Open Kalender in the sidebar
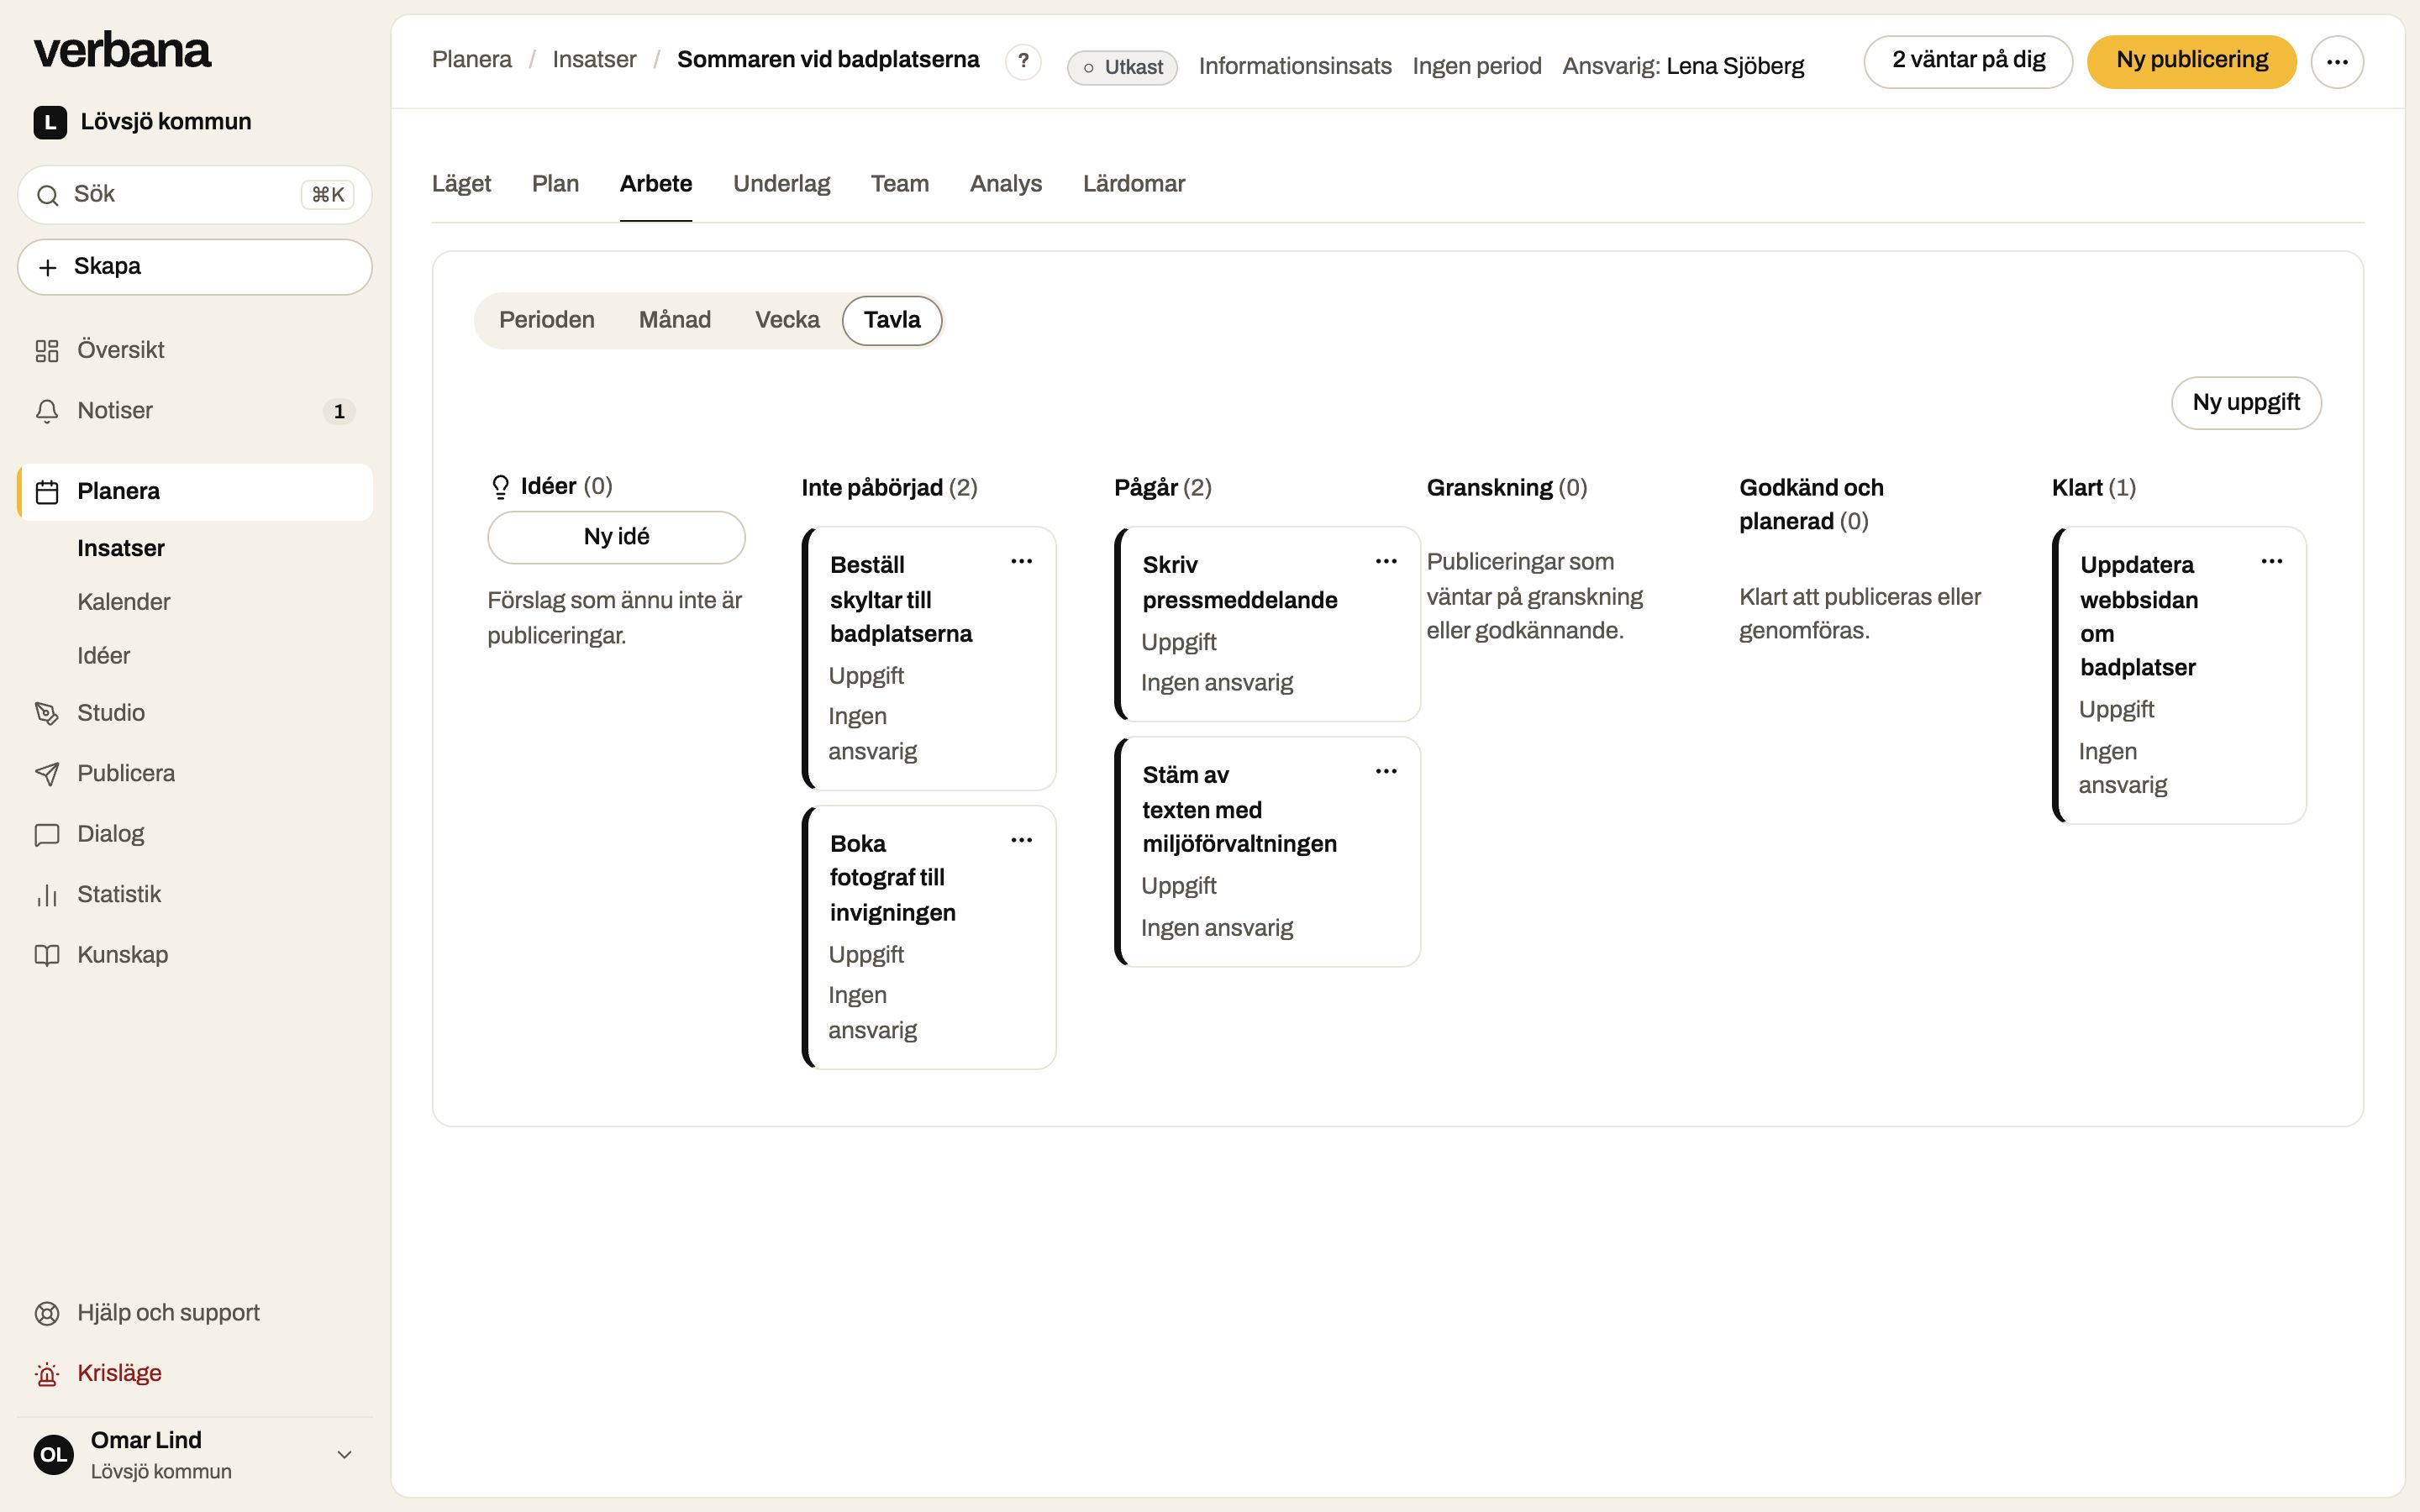2420x1512 pixels. point(123,602)
